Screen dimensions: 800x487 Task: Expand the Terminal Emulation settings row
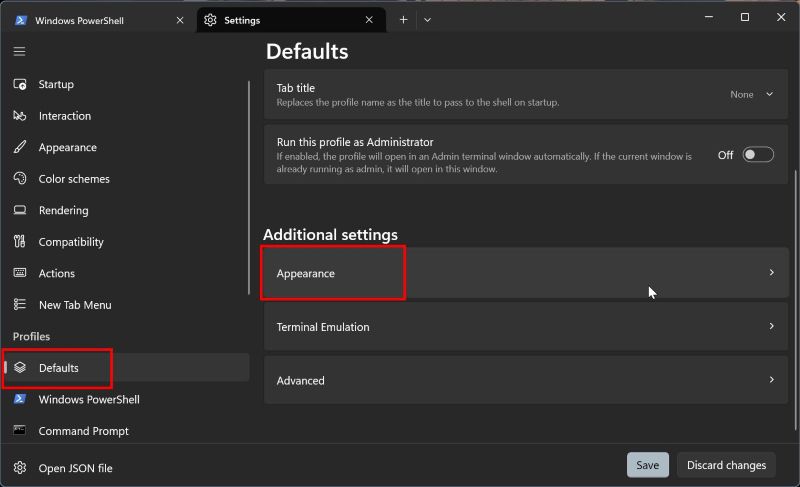[x=520, y=327]
